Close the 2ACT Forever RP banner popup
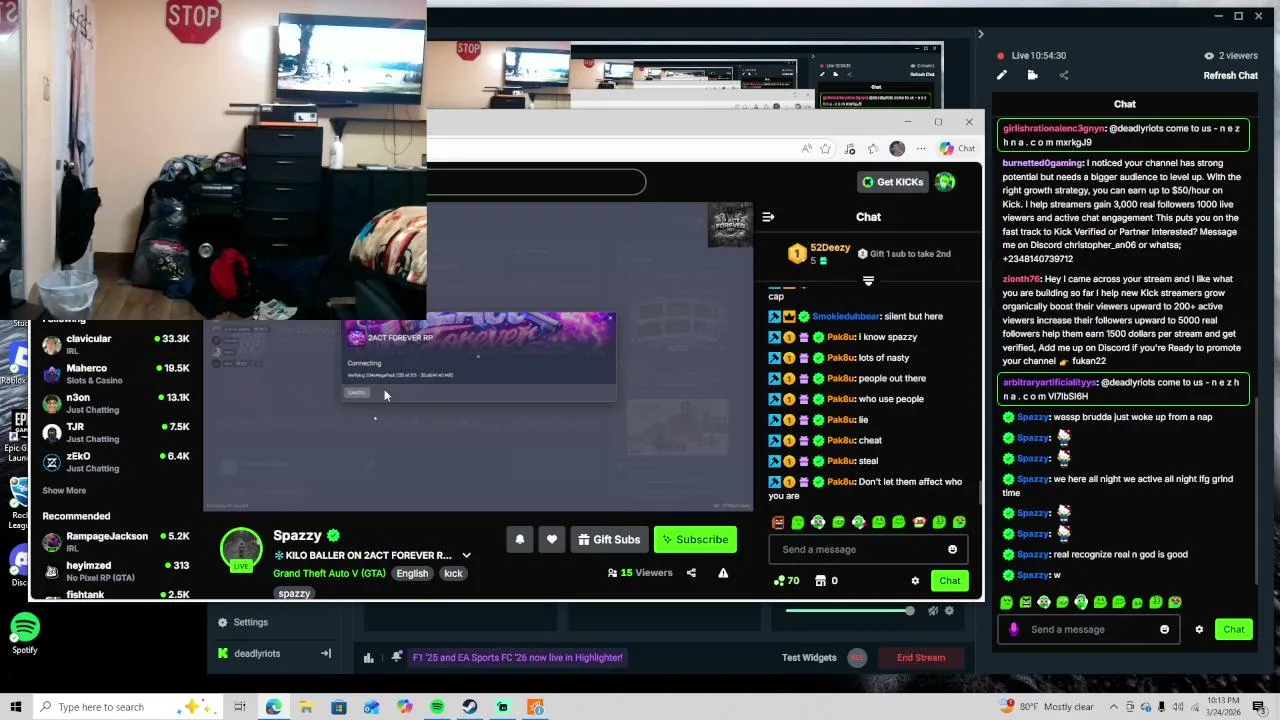The height and width of the screenshot is (720, 1280). pos(610,319)
